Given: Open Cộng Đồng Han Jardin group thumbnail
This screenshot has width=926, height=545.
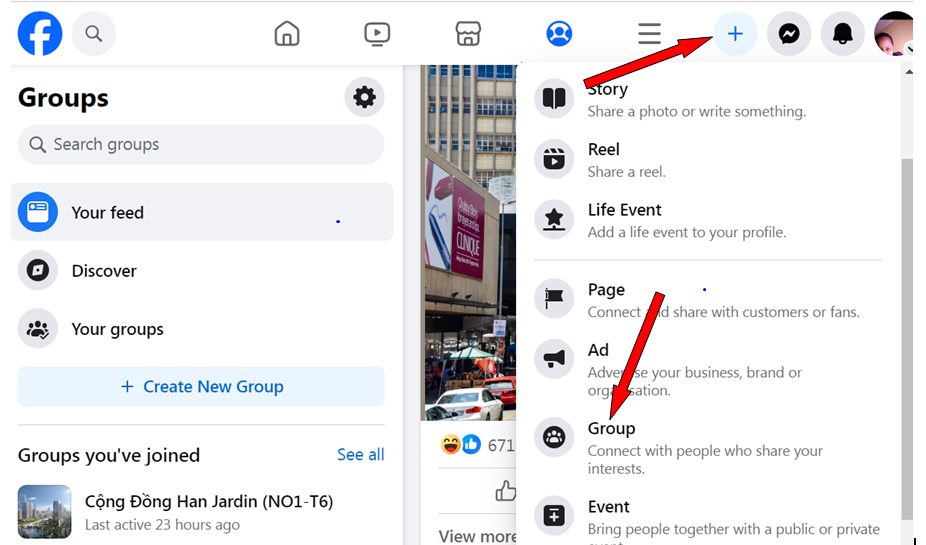Looking at the screenshot, I should [45, 511].
